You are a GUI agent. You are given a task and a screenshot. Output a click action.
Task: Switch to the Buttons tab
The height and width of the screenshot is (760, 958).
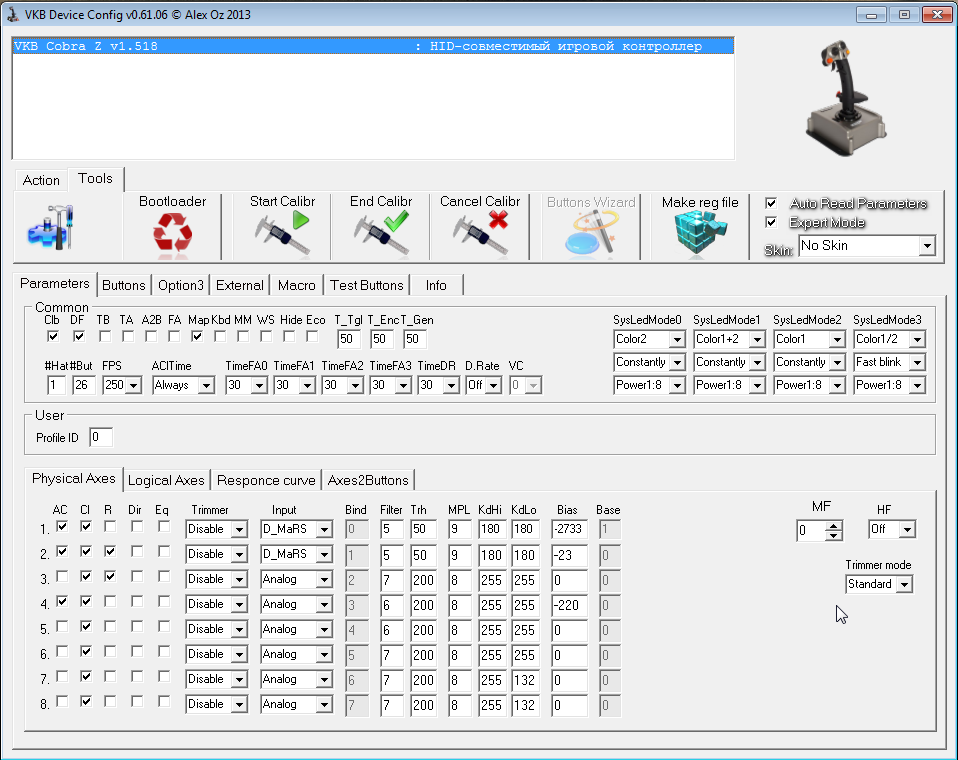pyautogui.click(x=124, y=285)
